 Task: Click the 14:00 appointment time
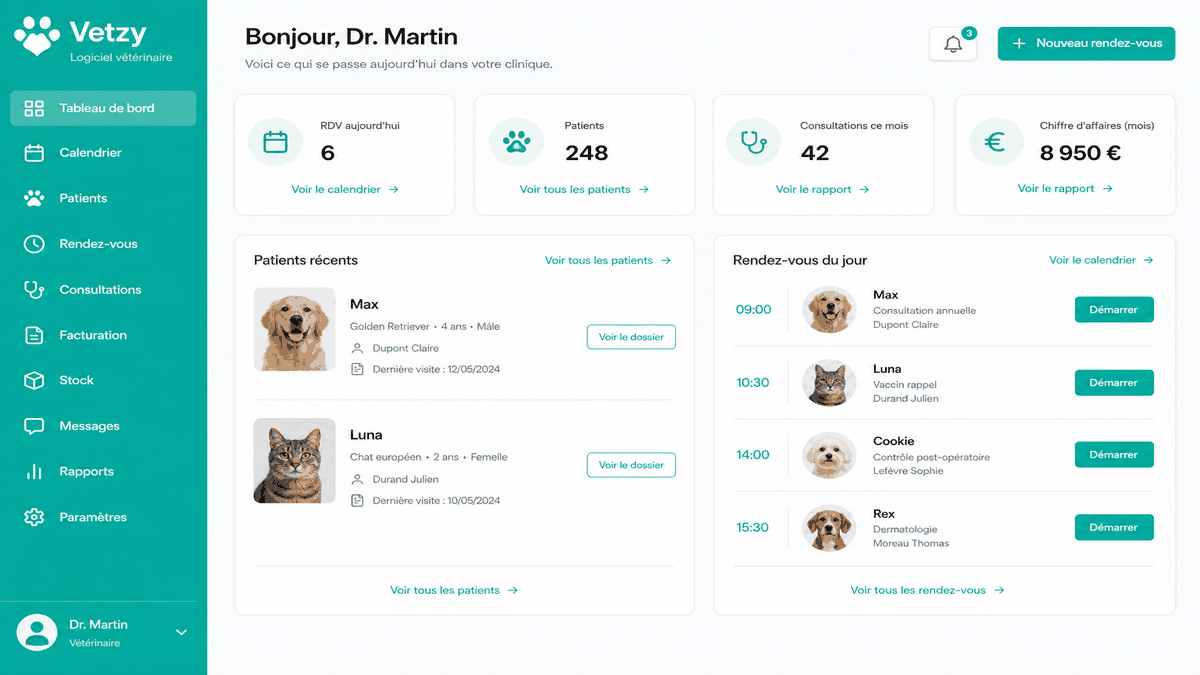753,455
